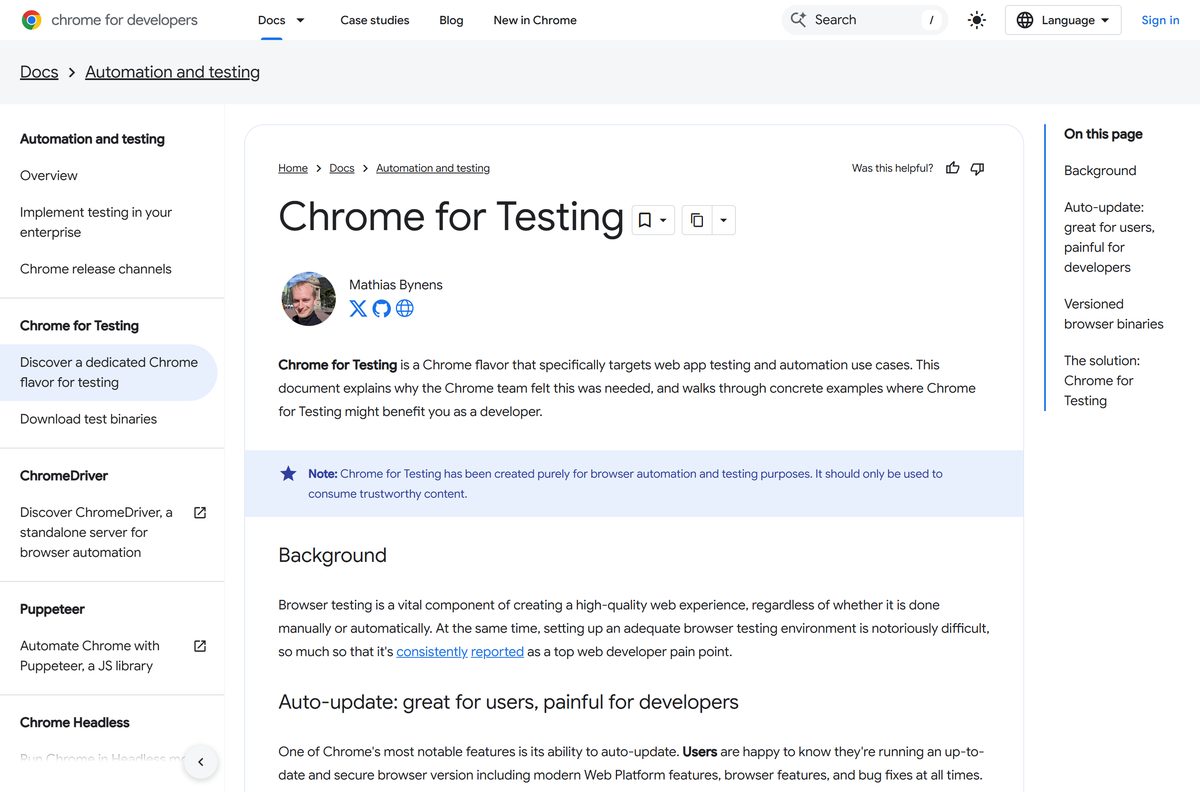Open Discover ChromeDriver sidebar link

pyautogui.click(x=96, y=532)
